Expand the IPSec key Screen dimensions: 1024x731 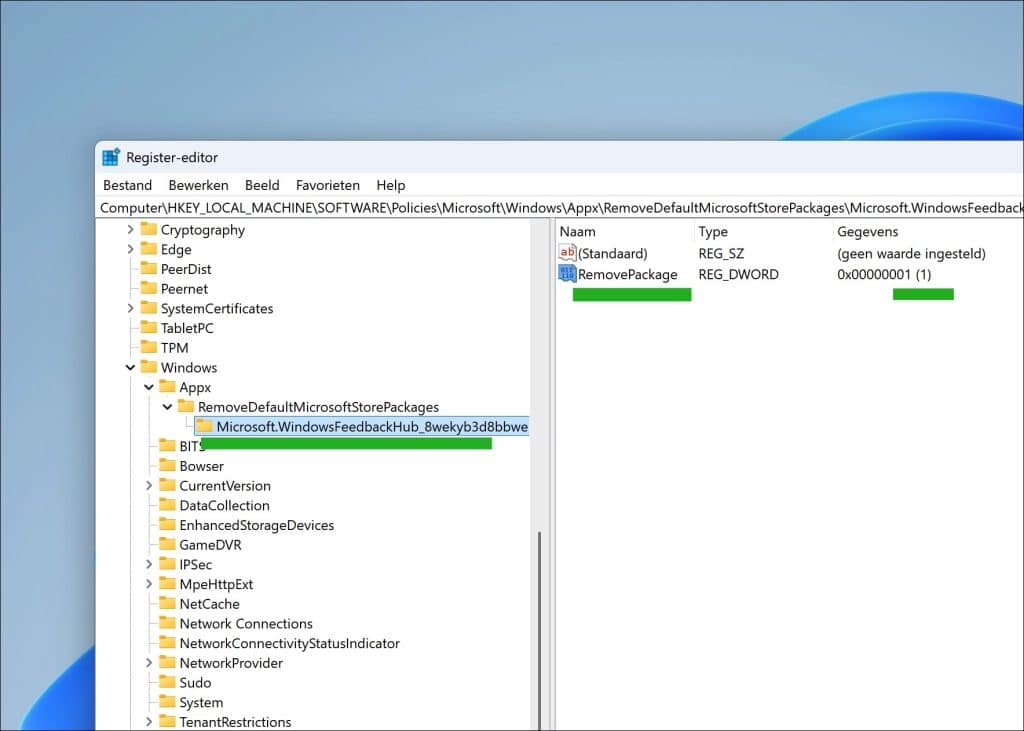click(x=149, y=564)
